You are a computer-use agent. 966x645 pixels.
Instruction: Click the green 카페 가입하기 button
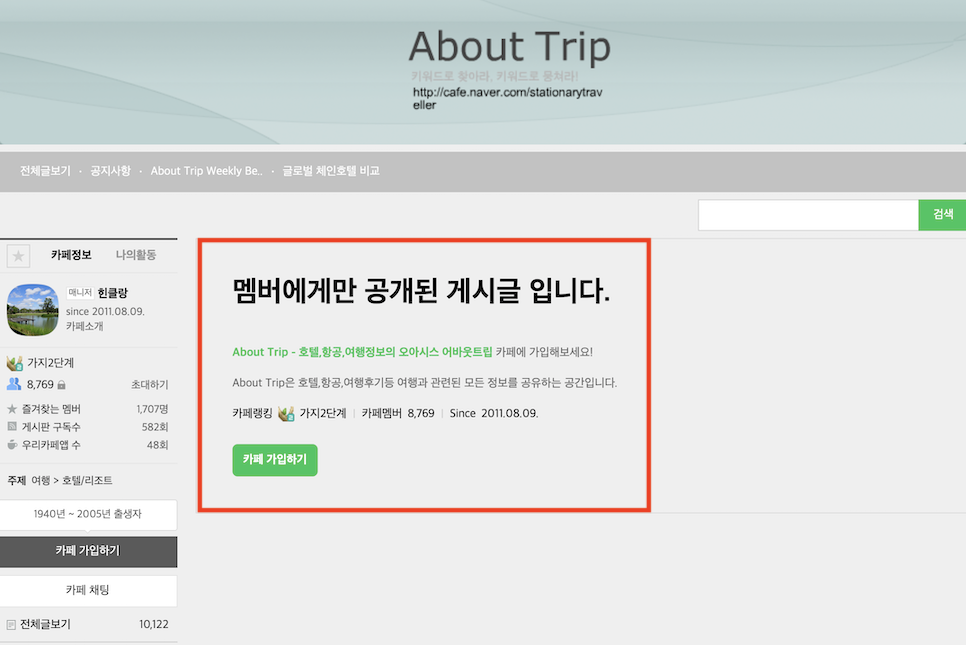(x=275, y=460)
